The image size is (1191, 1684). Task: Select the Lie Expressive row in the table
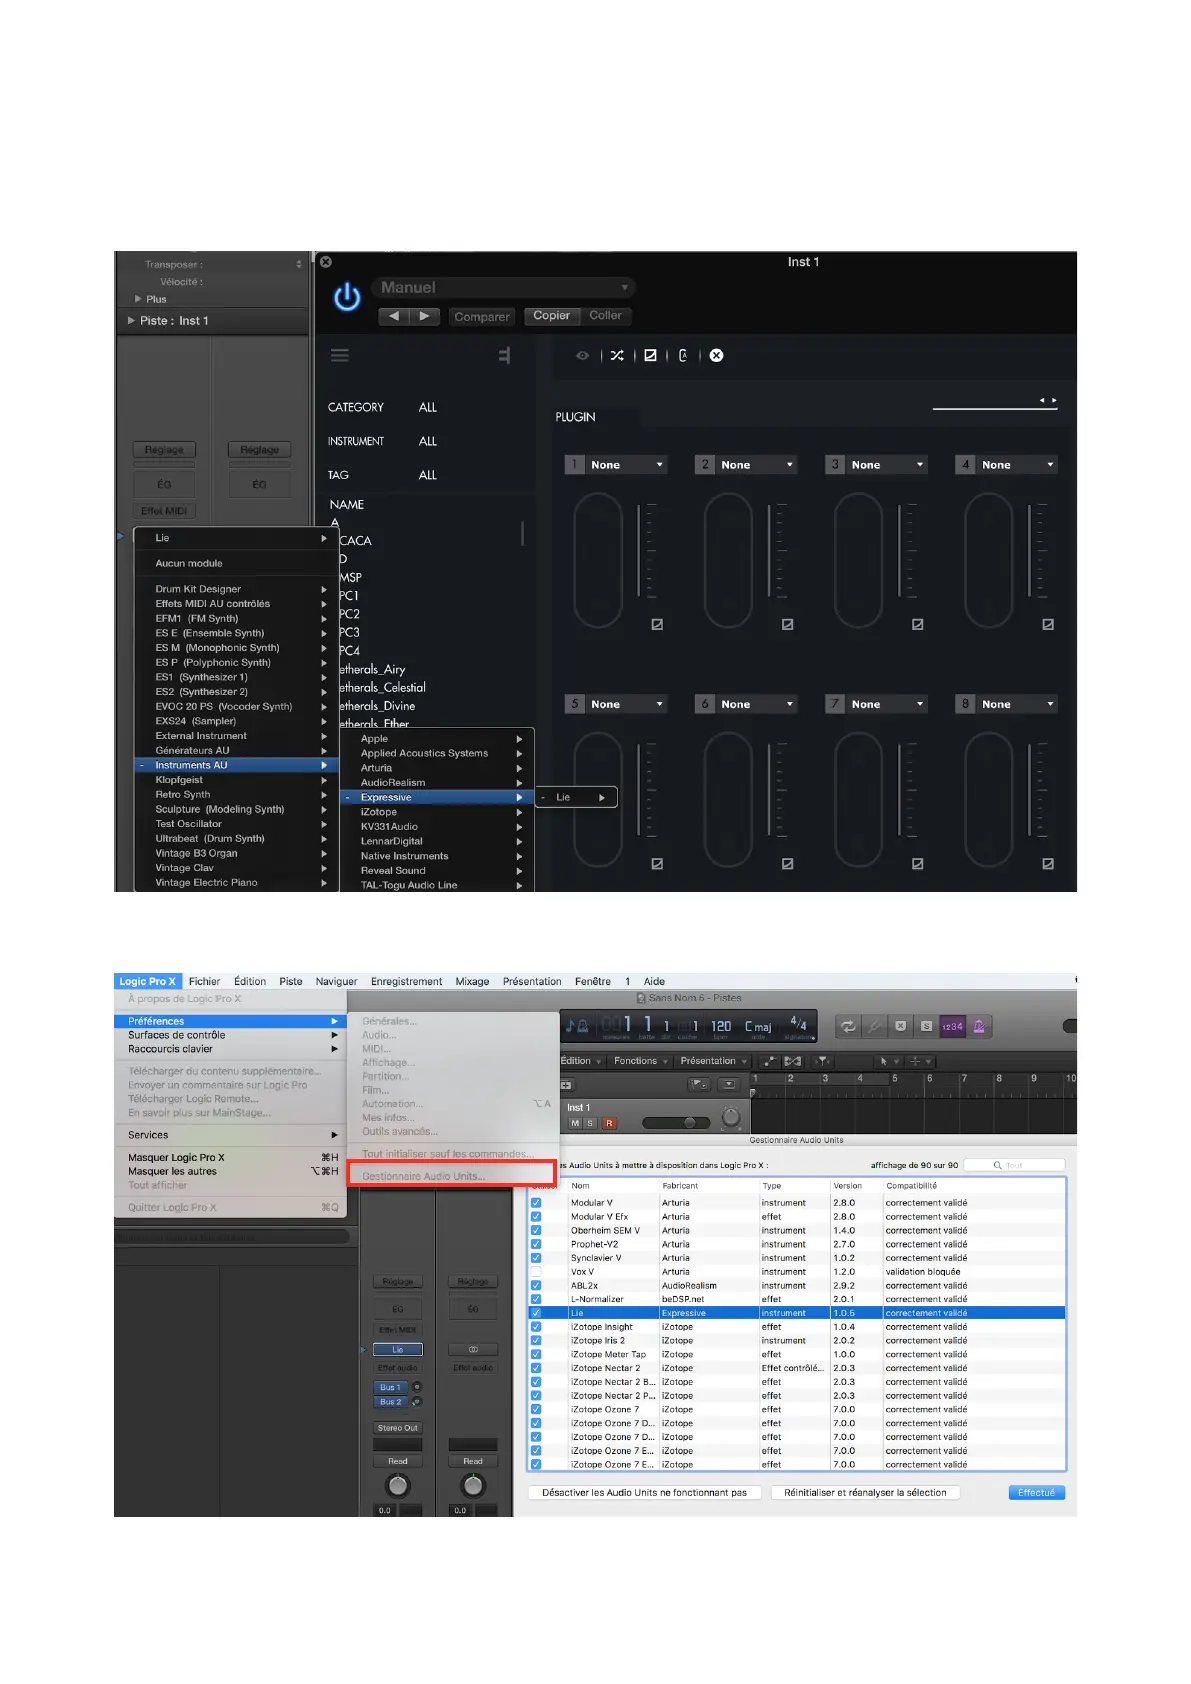[797, 1313]
